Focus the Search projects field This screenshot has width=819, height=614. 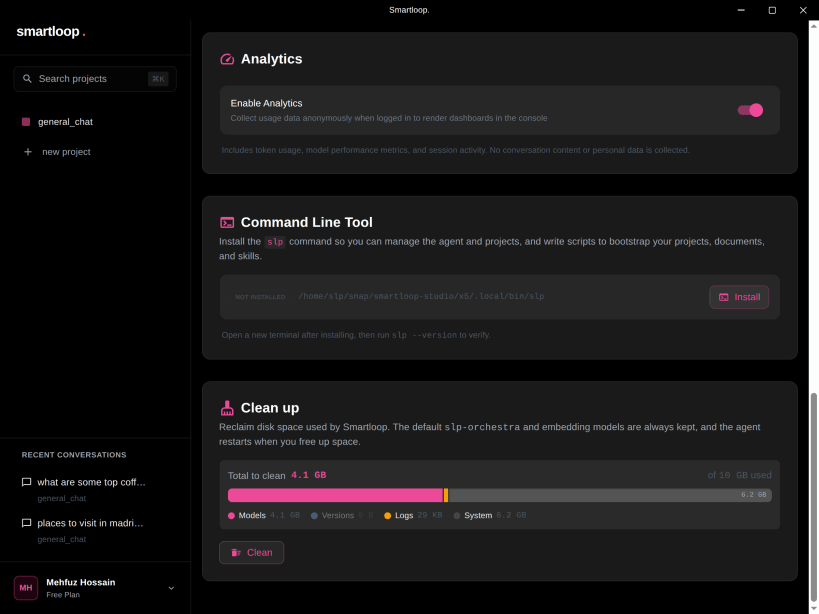(95, 79)
